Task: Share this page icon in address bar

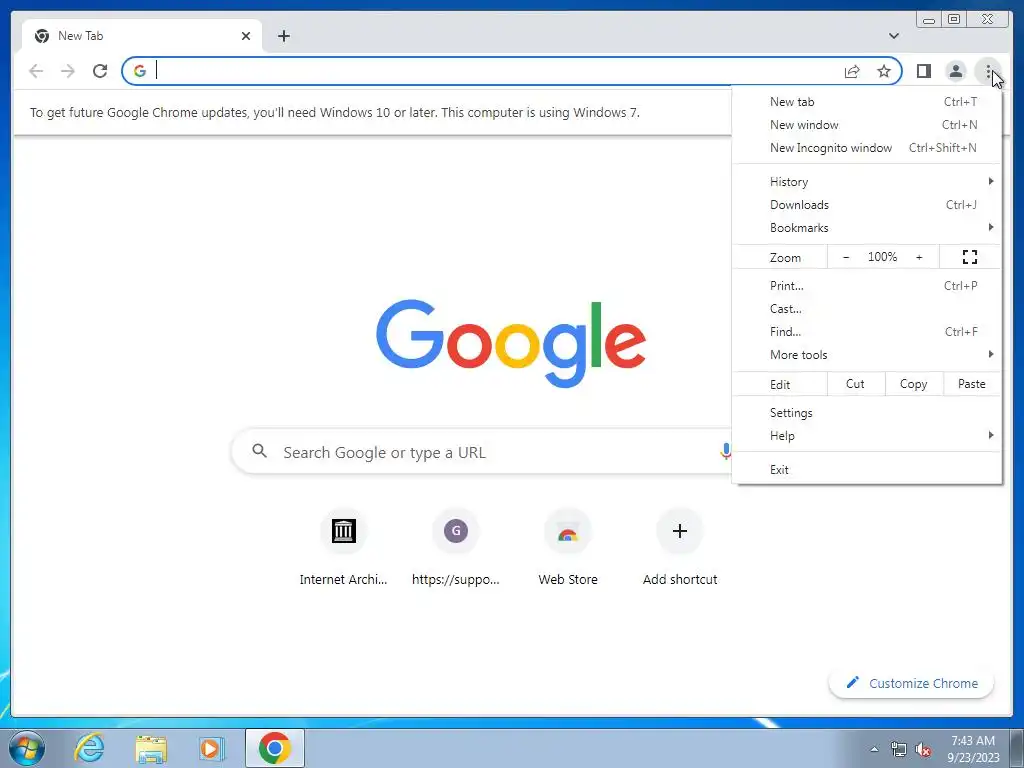Action: (x=852, y=71)
